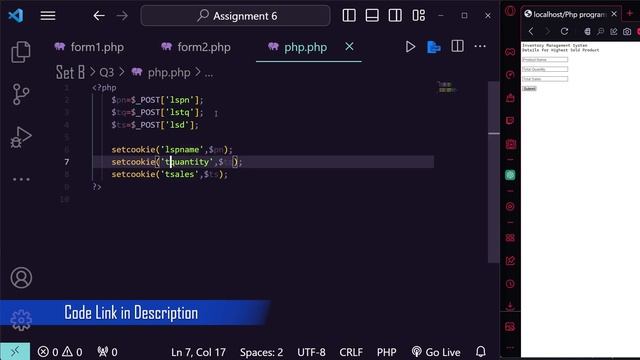Open Explorer in the activity bar
This screenshot has width=640, height=360.
21,52
